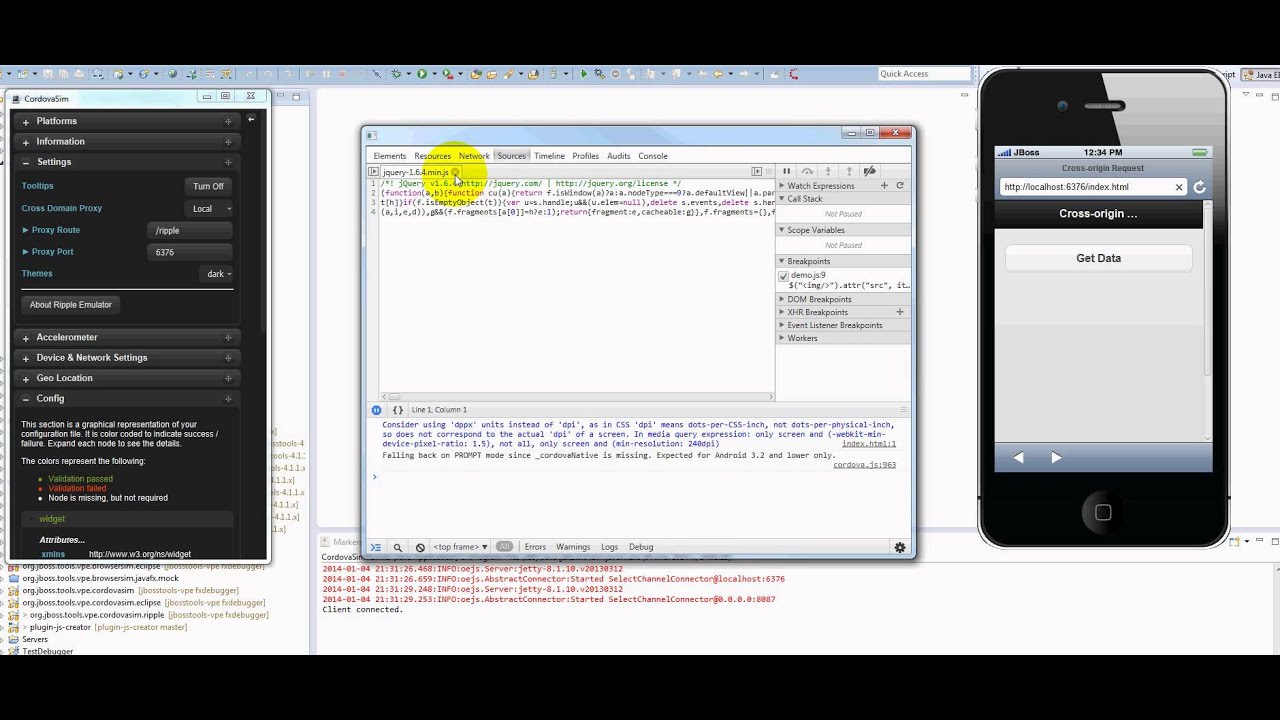Select the All console filter

coord(504,547)
